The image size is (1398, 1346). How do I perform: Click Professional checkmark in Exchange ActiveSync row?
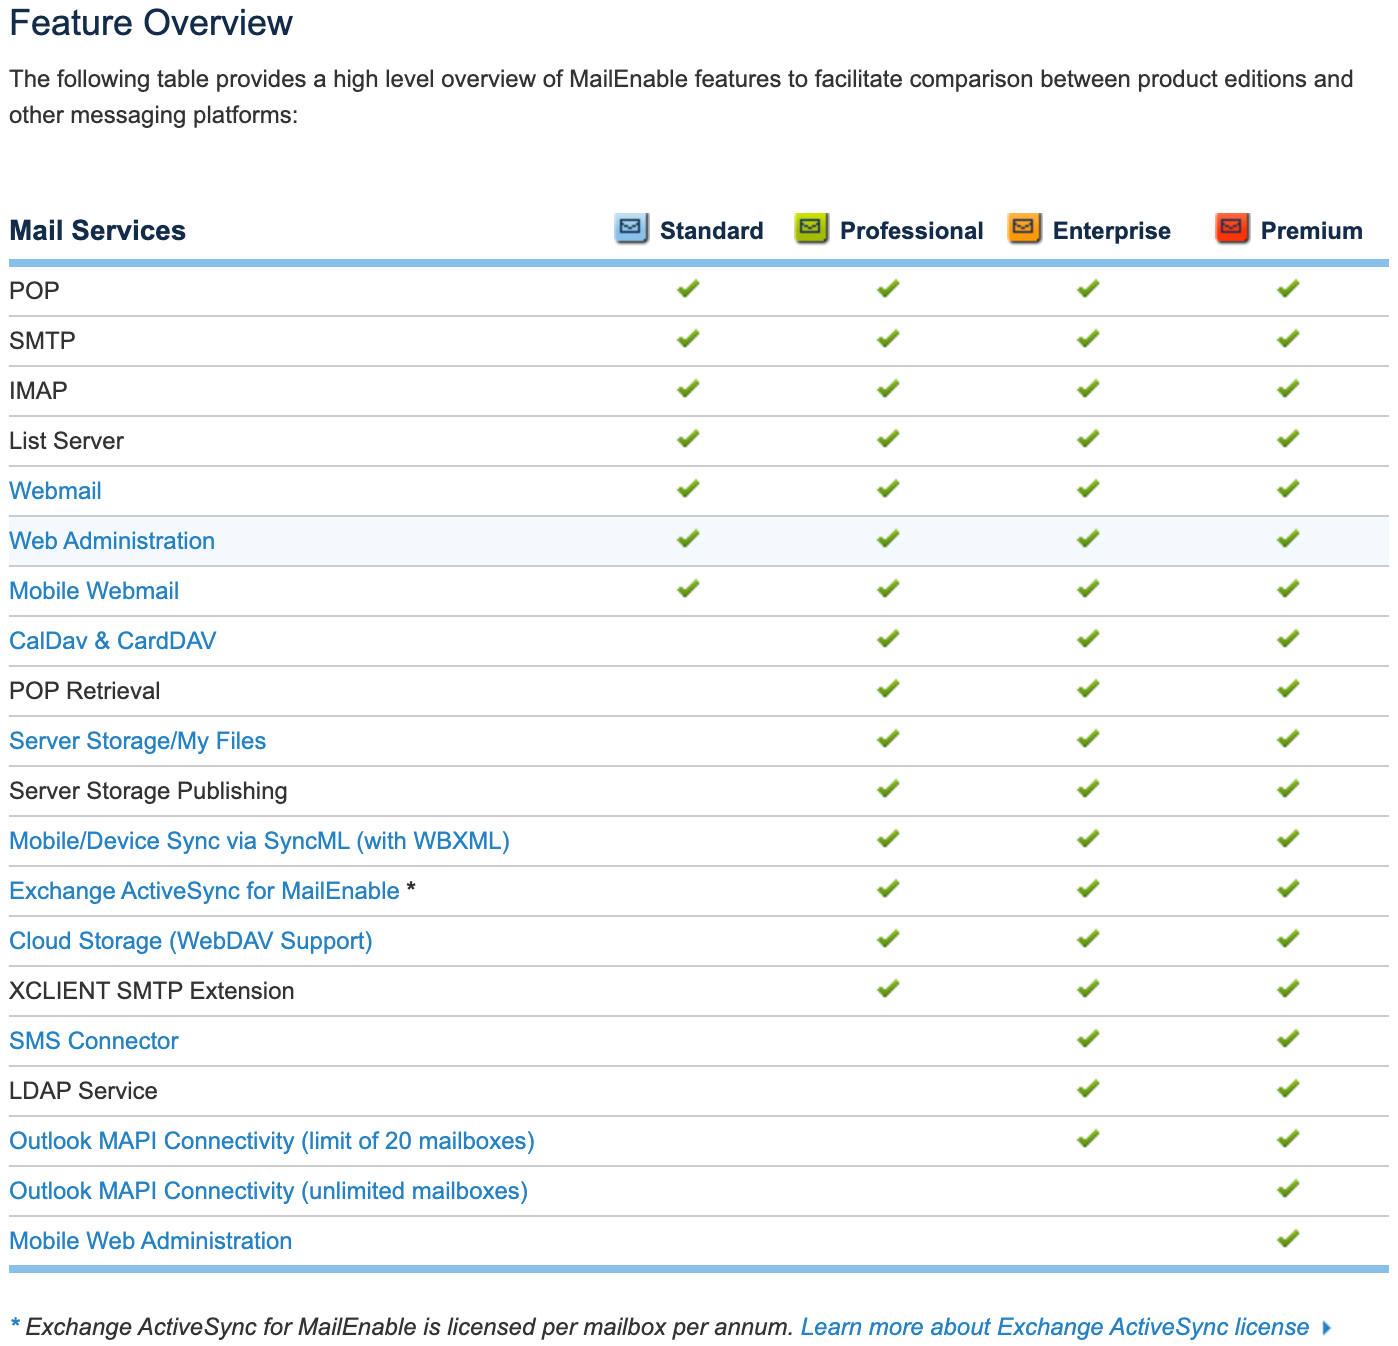click(x=888, y=889)
